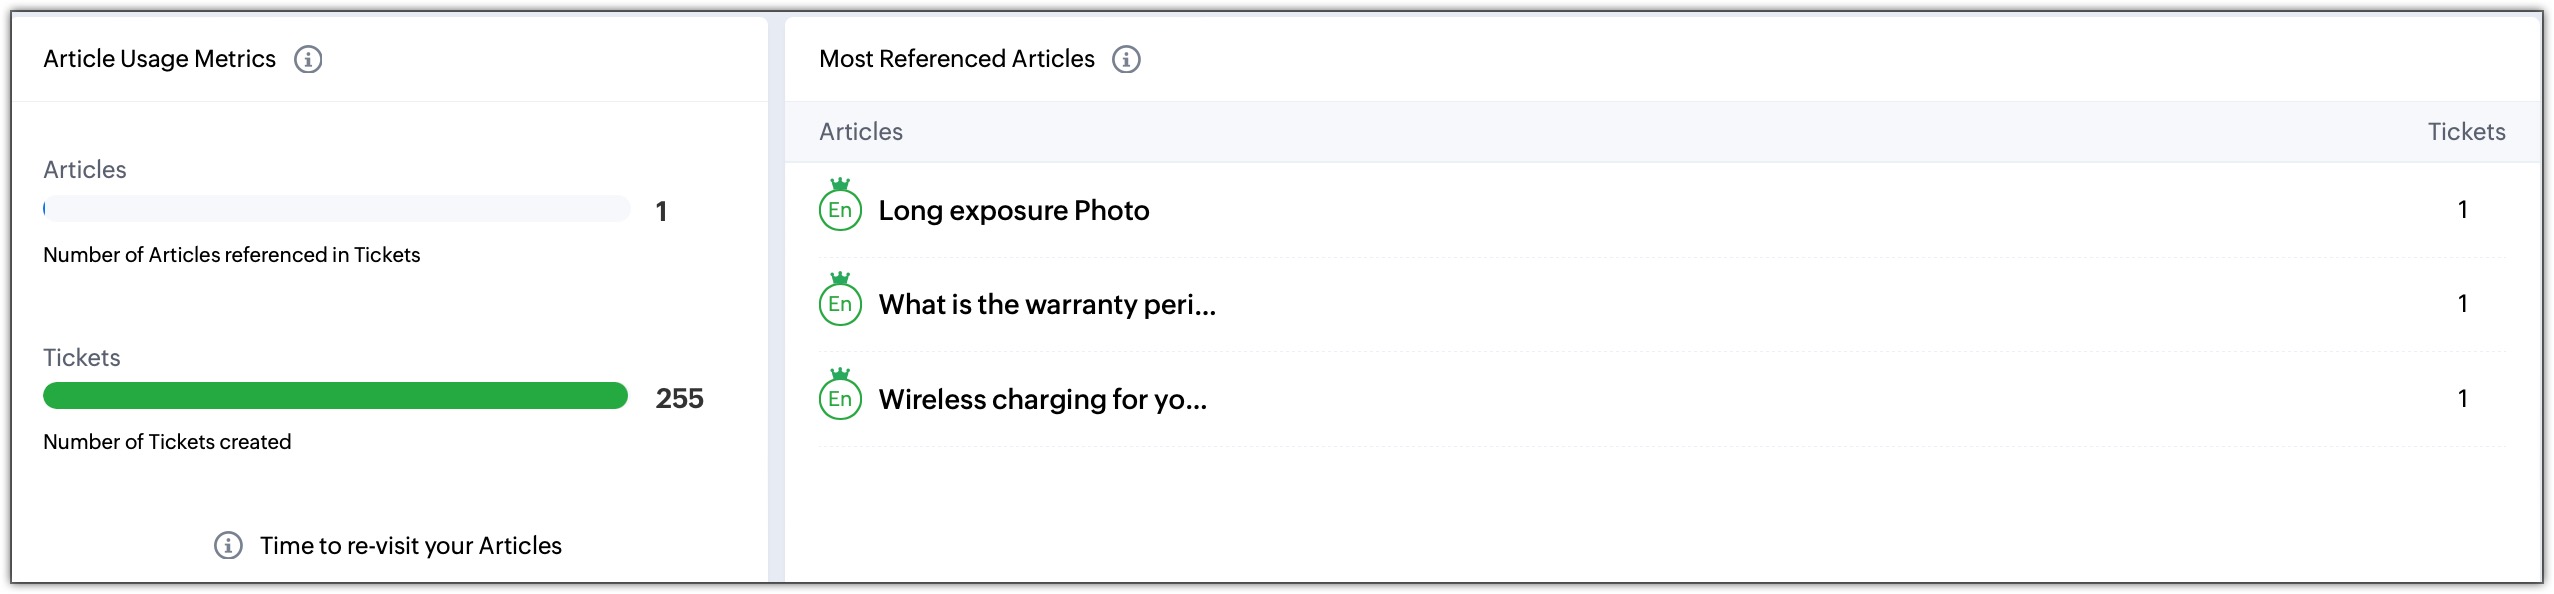Click the Tickets column header in the table
Image resolution: width=2554 pixels, height=594 pixels.
click(2466, 132)
